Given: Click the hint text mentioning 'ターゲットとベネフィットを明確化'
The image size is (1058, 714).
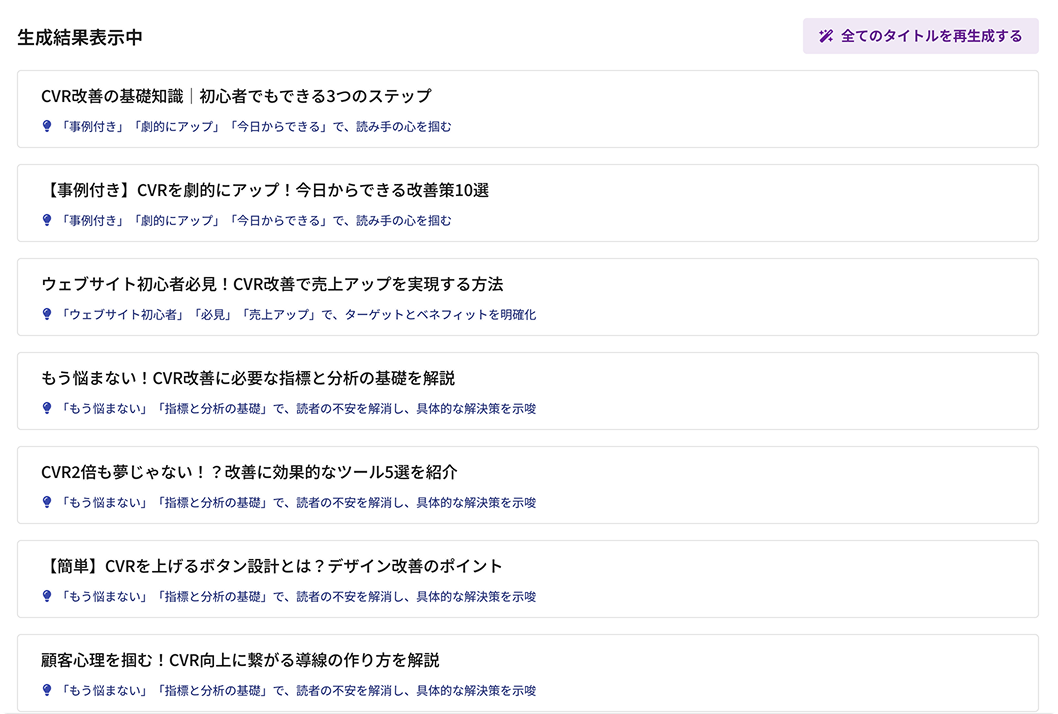Looking at the screenshot, I should tap(299, 314).
